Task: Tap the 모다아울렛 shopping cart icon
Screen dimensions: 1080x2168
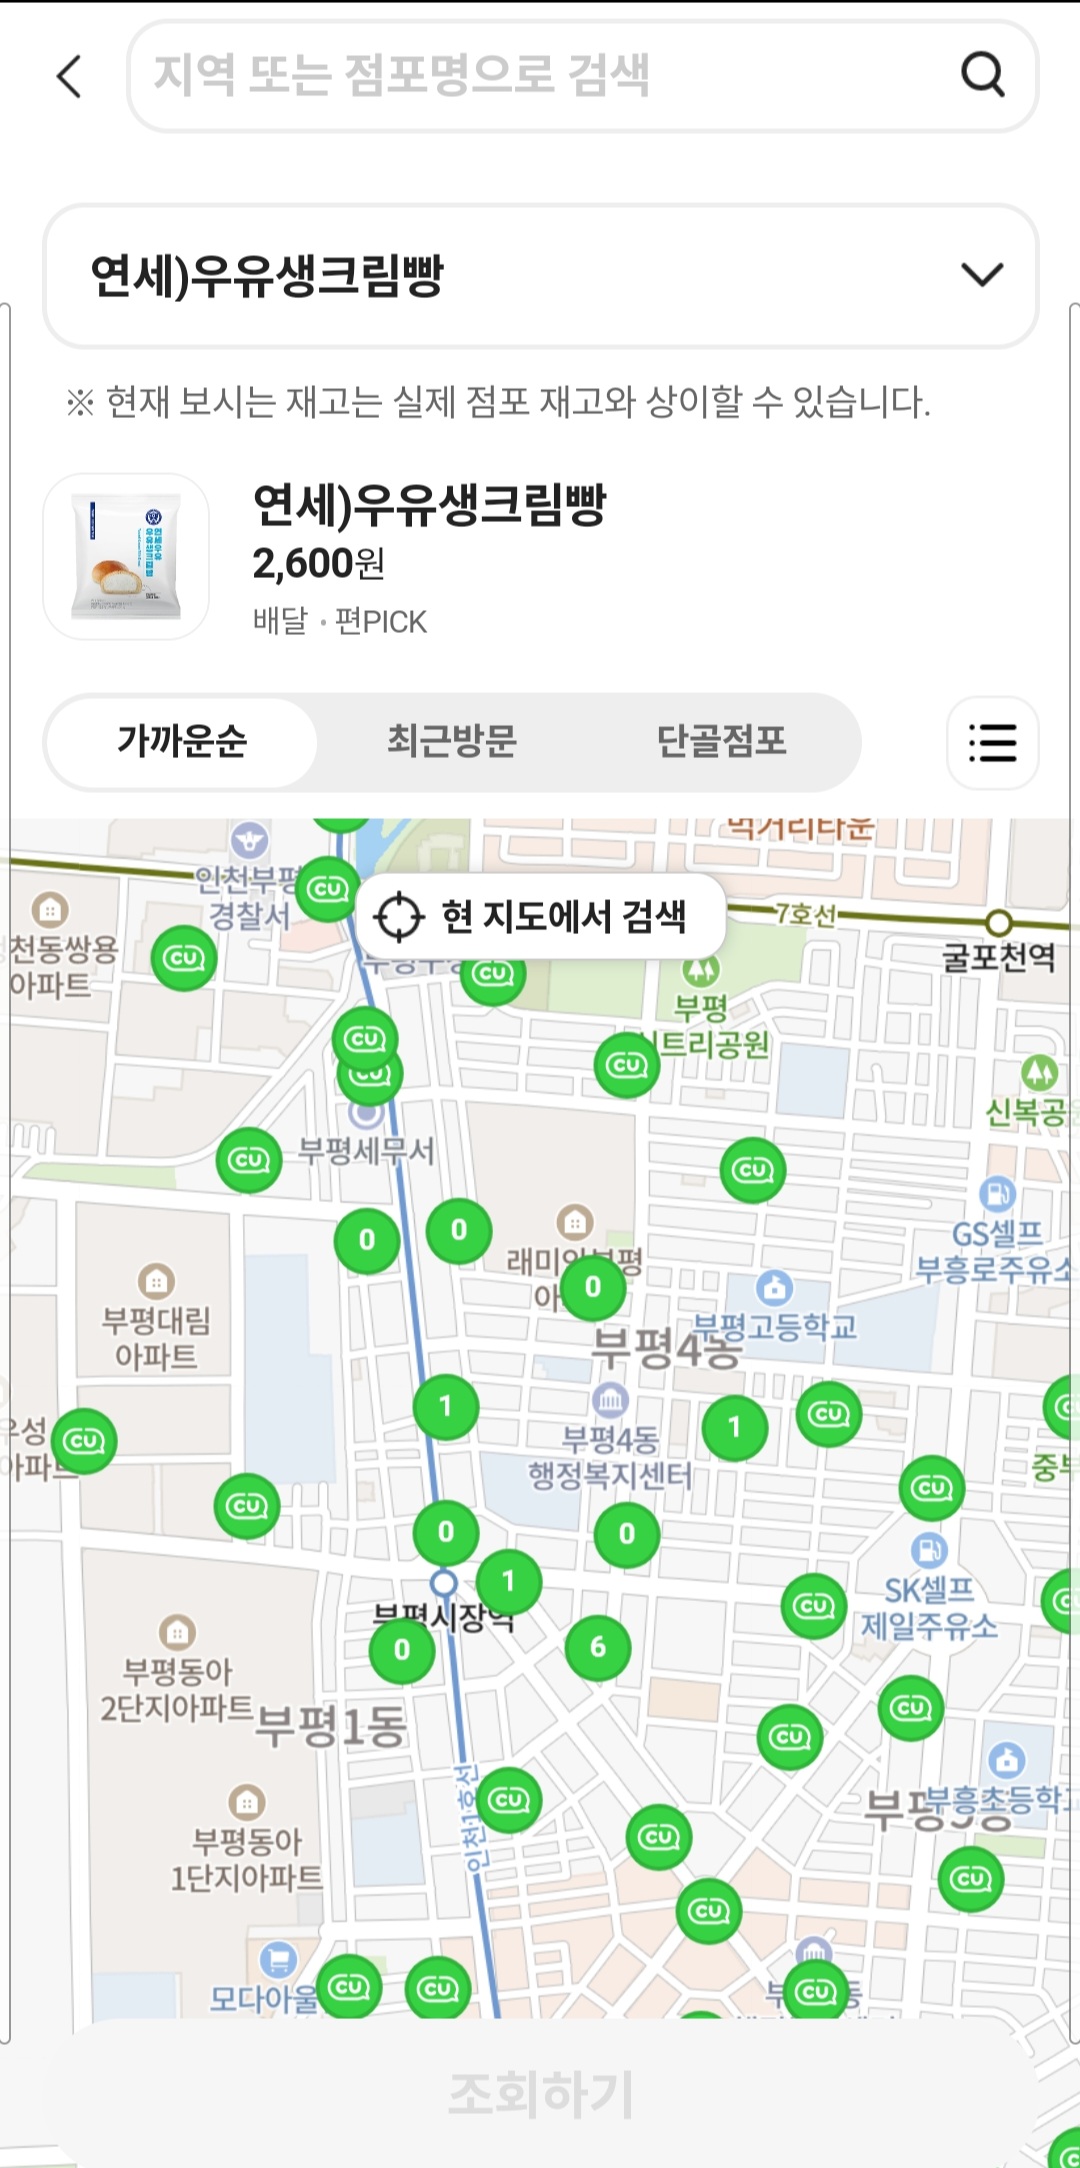Action: [277, 1959]
